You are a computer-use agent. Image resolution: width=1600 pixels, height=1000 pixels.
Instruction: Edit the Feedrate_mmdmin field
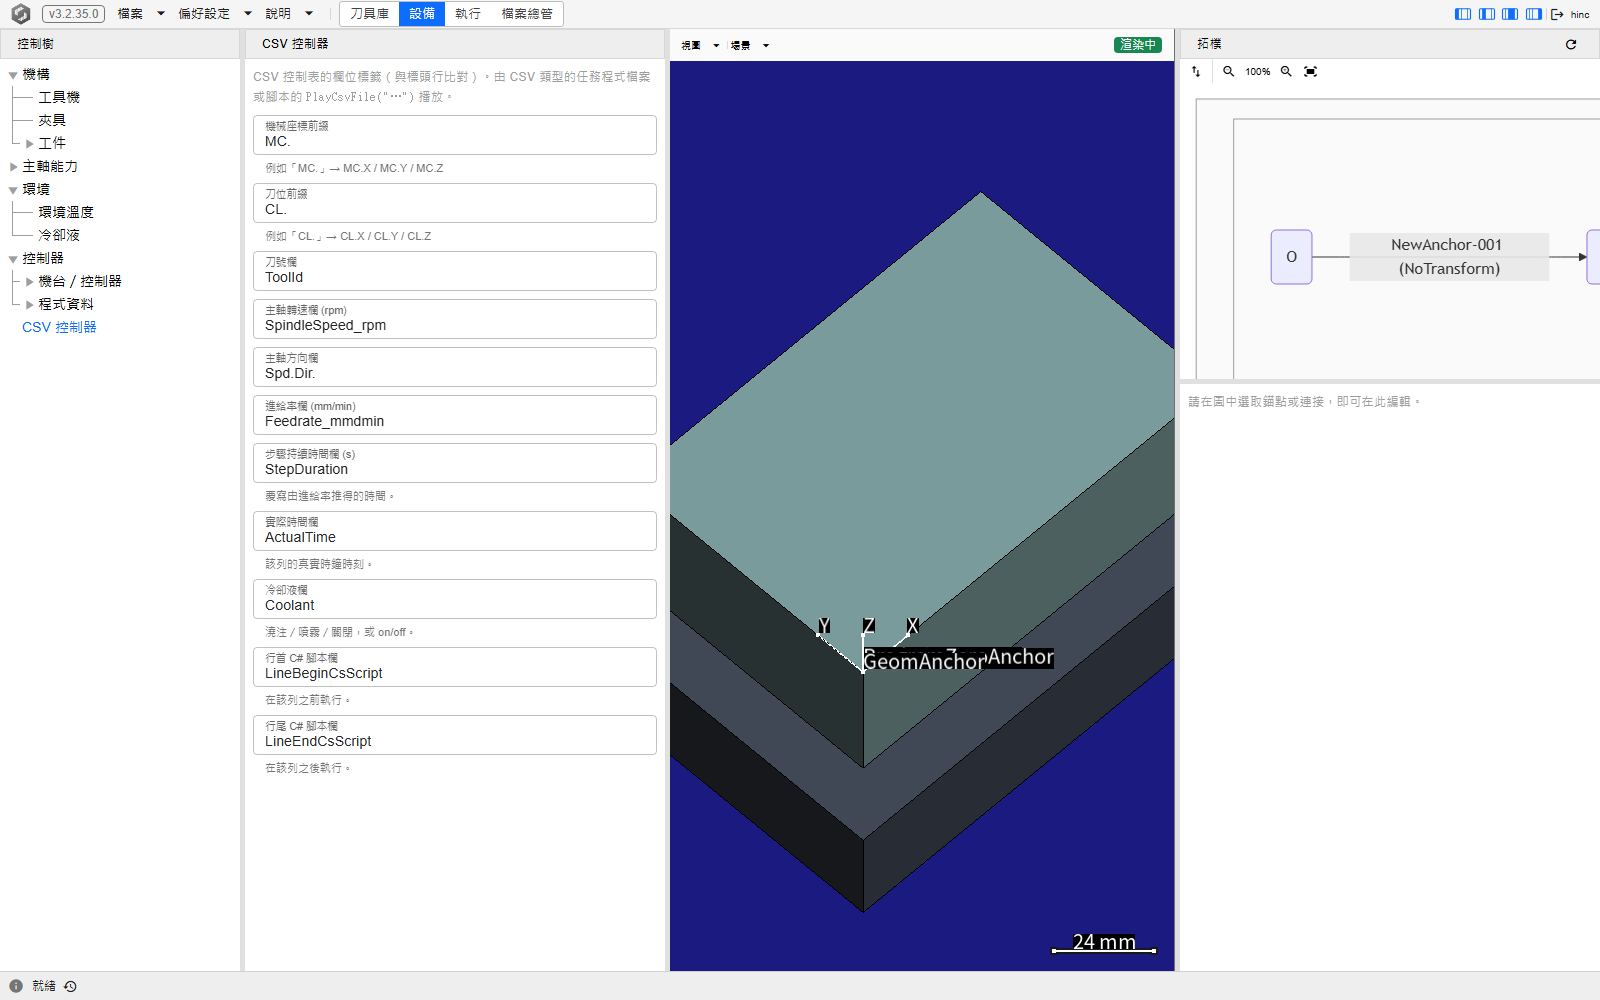(455, 415)
